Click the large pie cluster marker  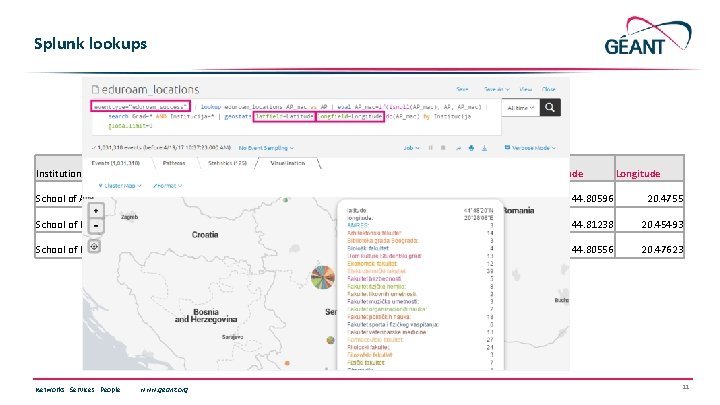323,277
